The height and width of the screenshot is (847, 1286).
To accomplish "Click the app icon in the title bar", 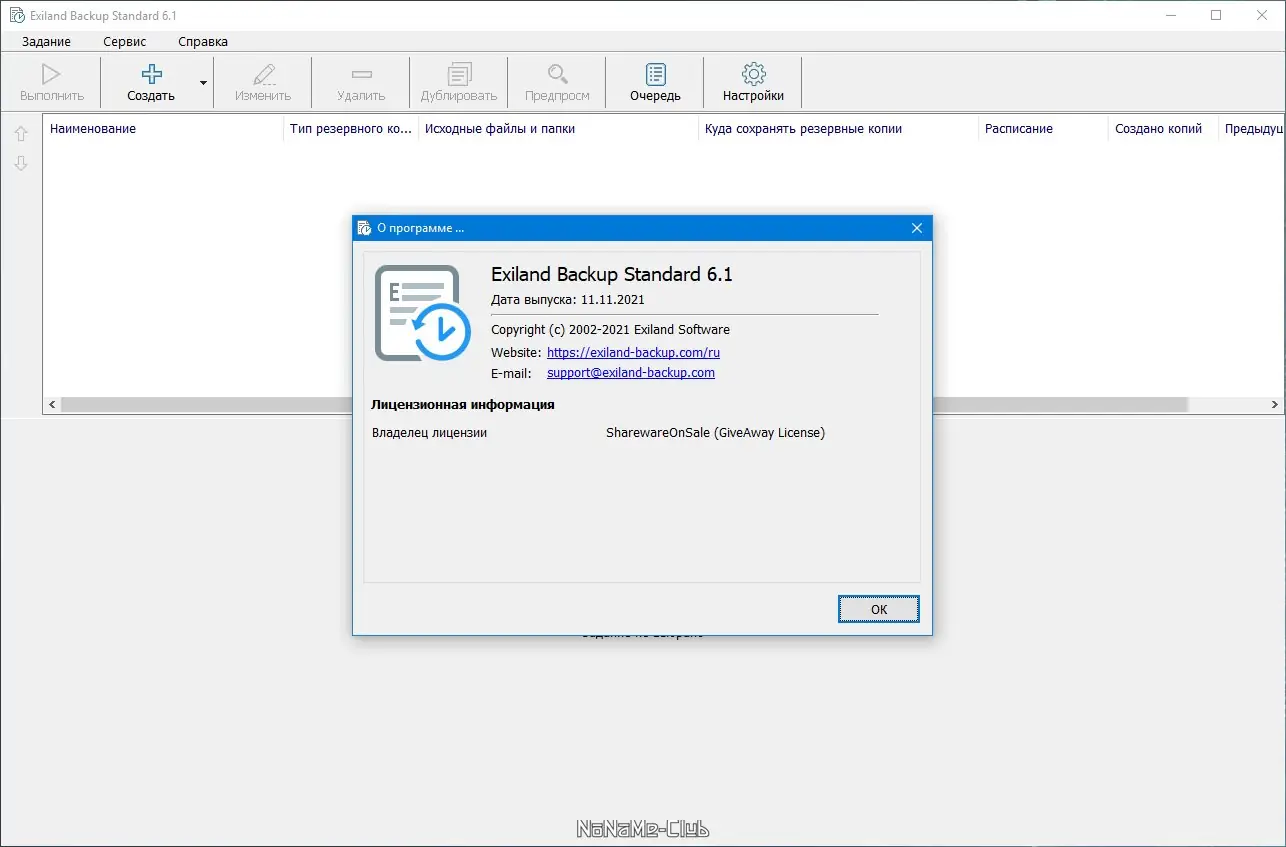I will coord(16,16).
